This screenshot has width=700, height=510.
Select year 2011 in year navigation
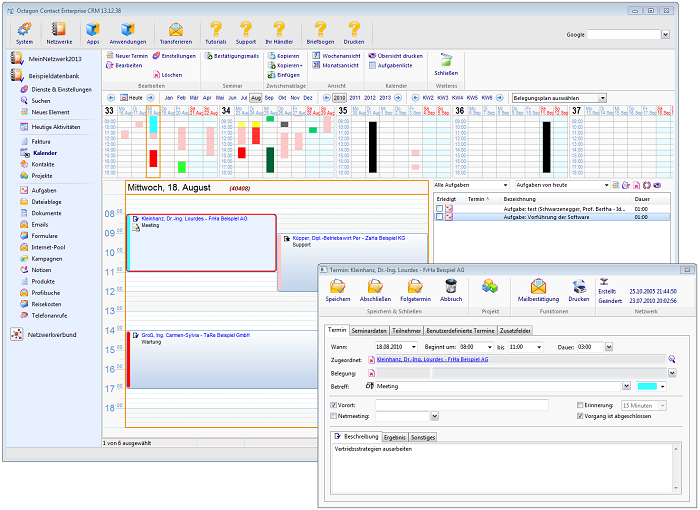click(354, 97)
